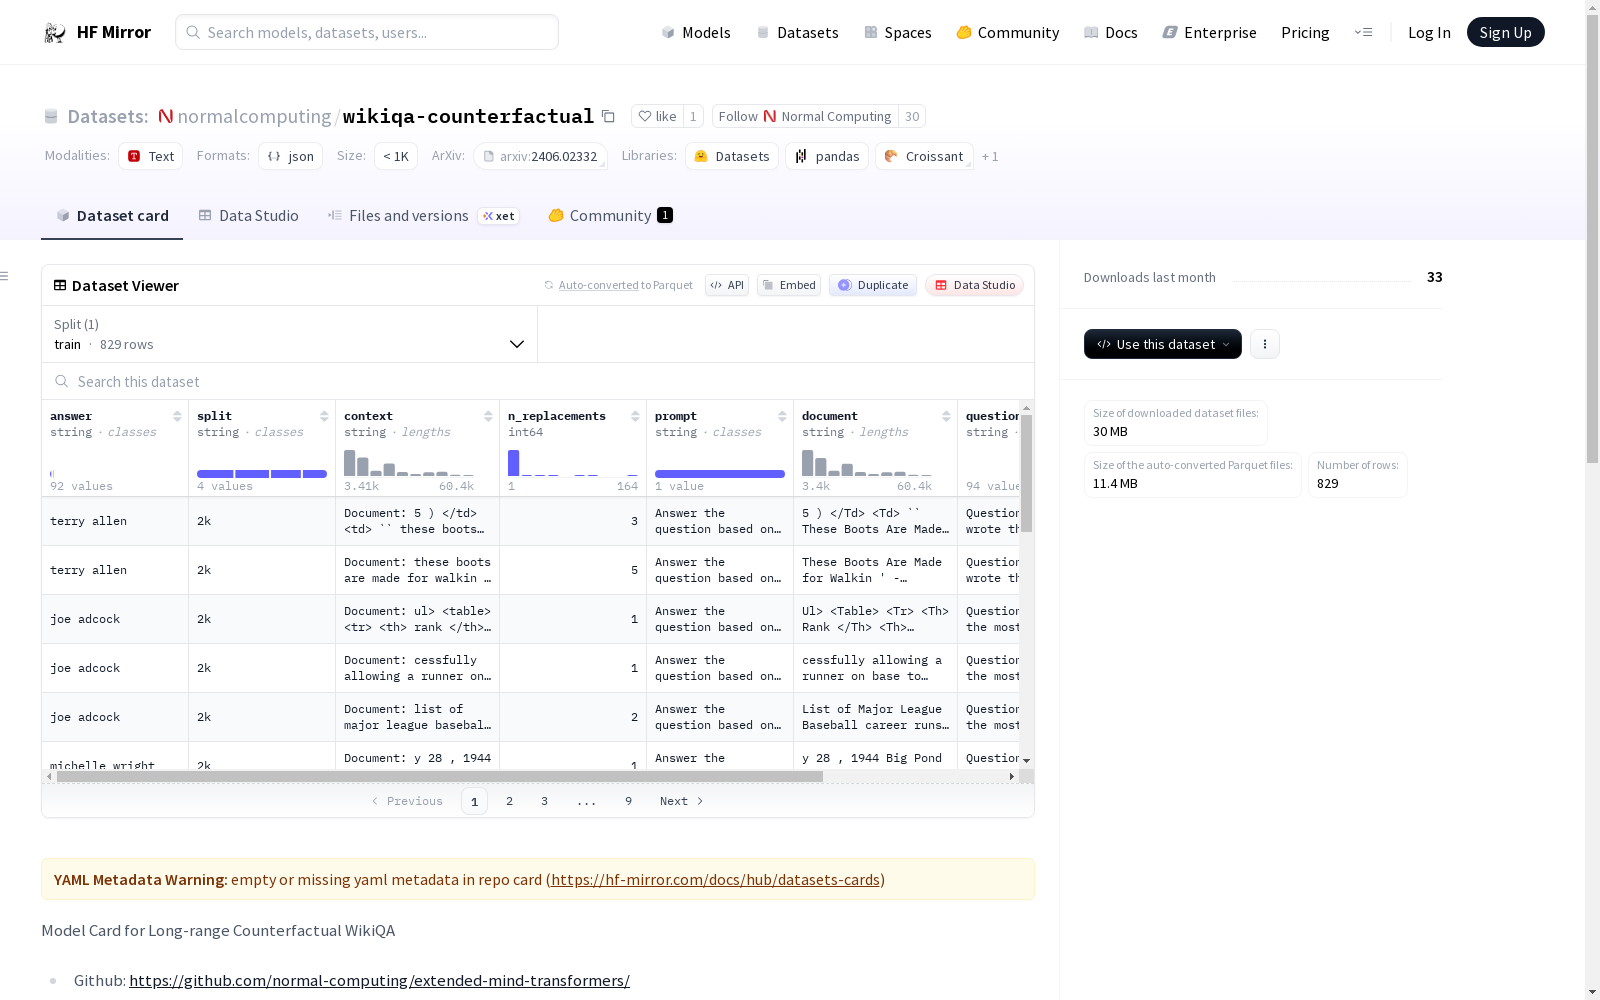
Task: Open the Use this dataset dropdown
Action: pos(1163,344)
